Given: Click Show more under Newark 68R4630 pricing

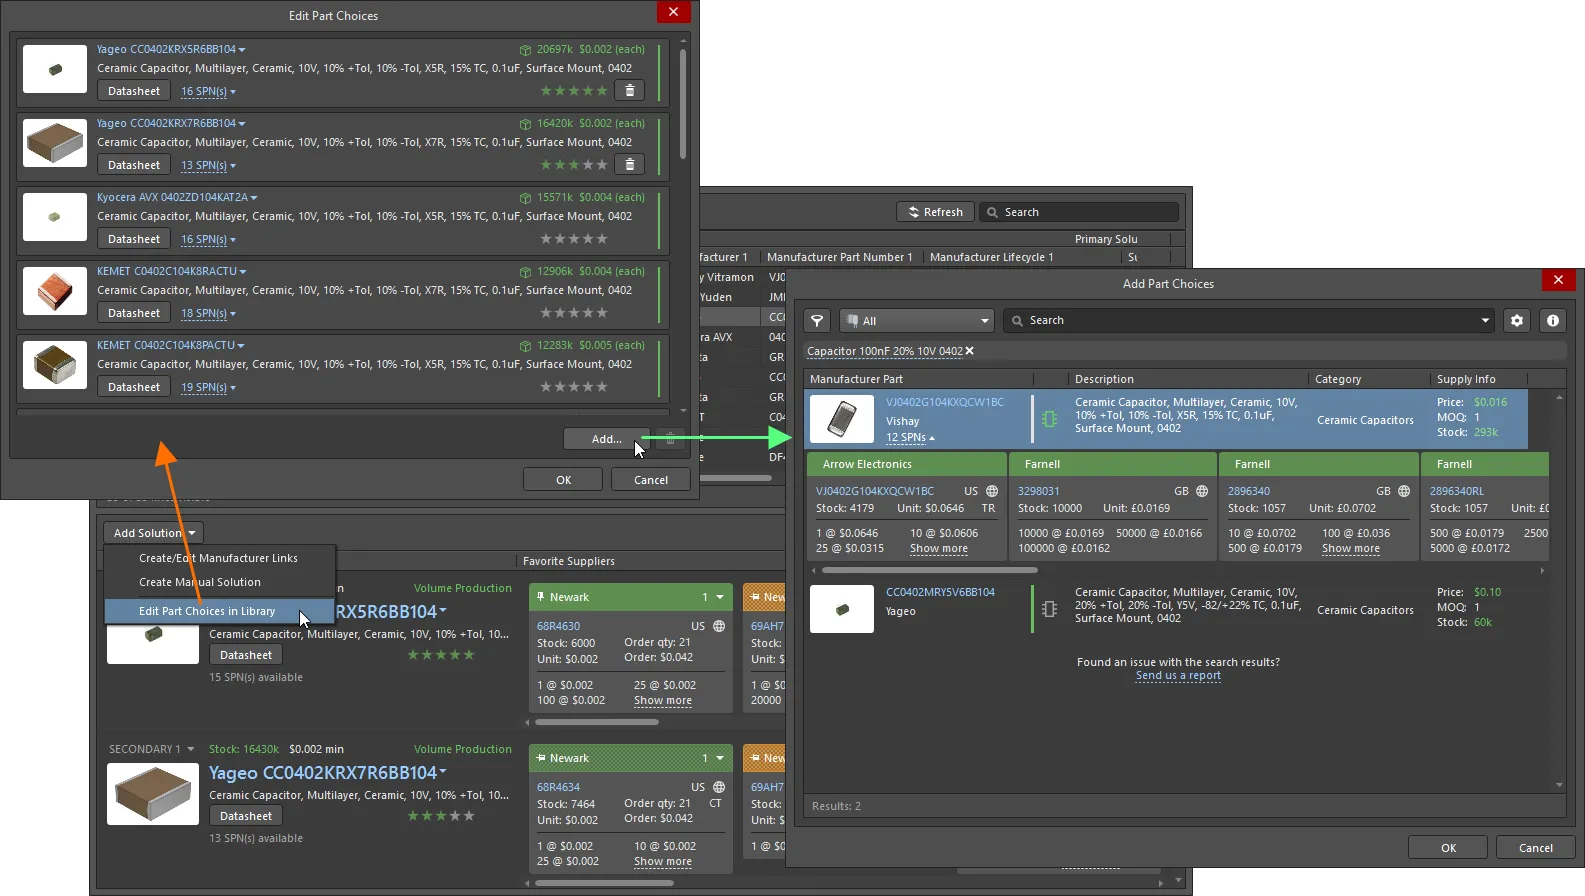Looking at the screenshot, I should click(x=663, y=700).
